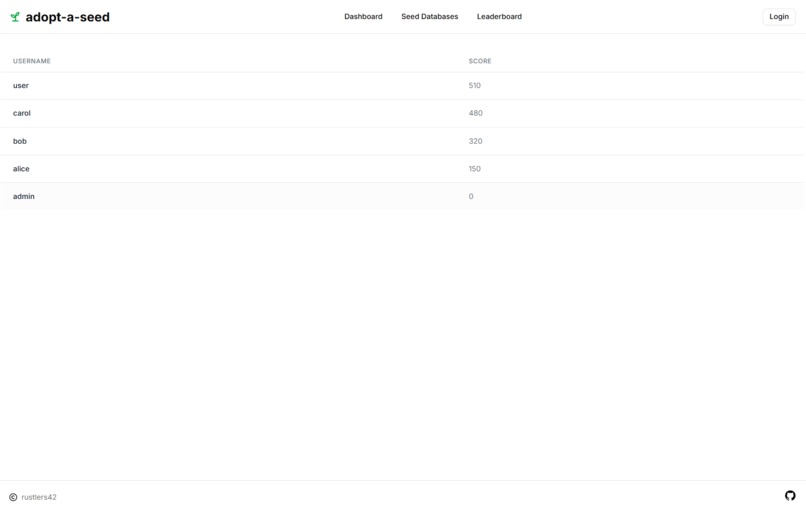The image size is (806, 514).
Task: Select the 'admin' username cell
Action: click(x=24, y=196)
